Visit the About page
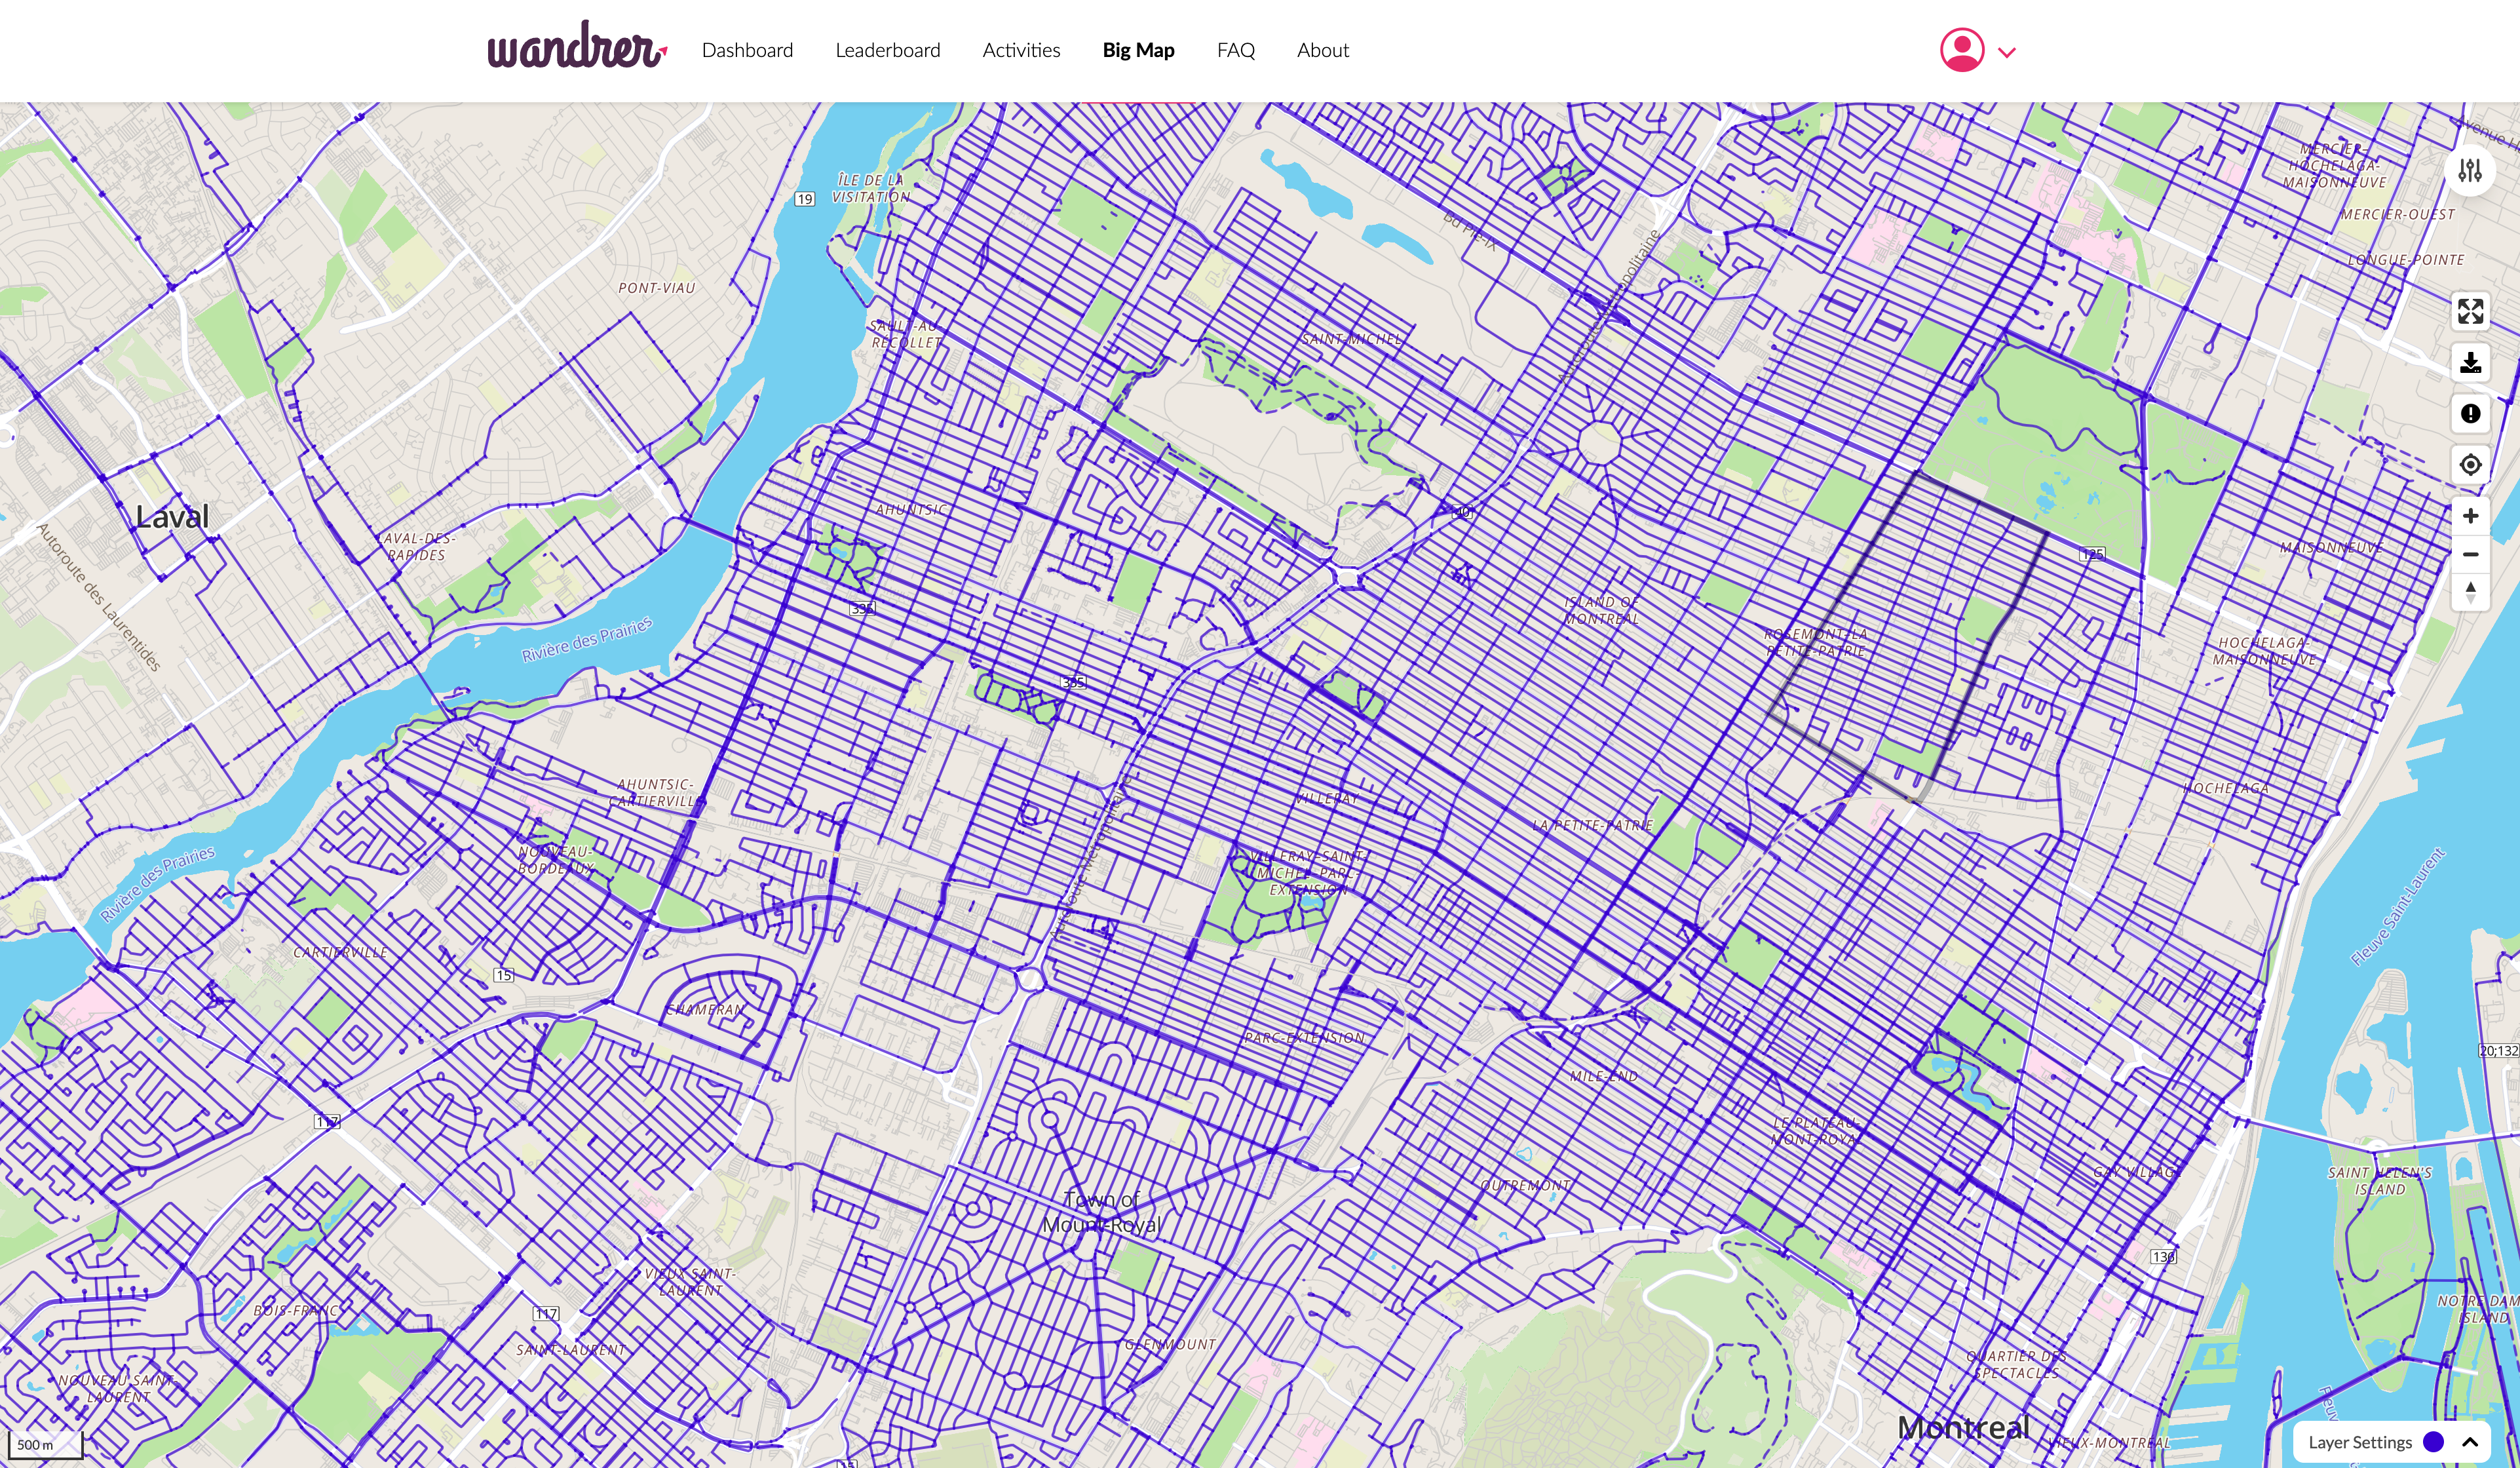The width and height of the screenshot is (2520, 1468). click(1322, 50)
